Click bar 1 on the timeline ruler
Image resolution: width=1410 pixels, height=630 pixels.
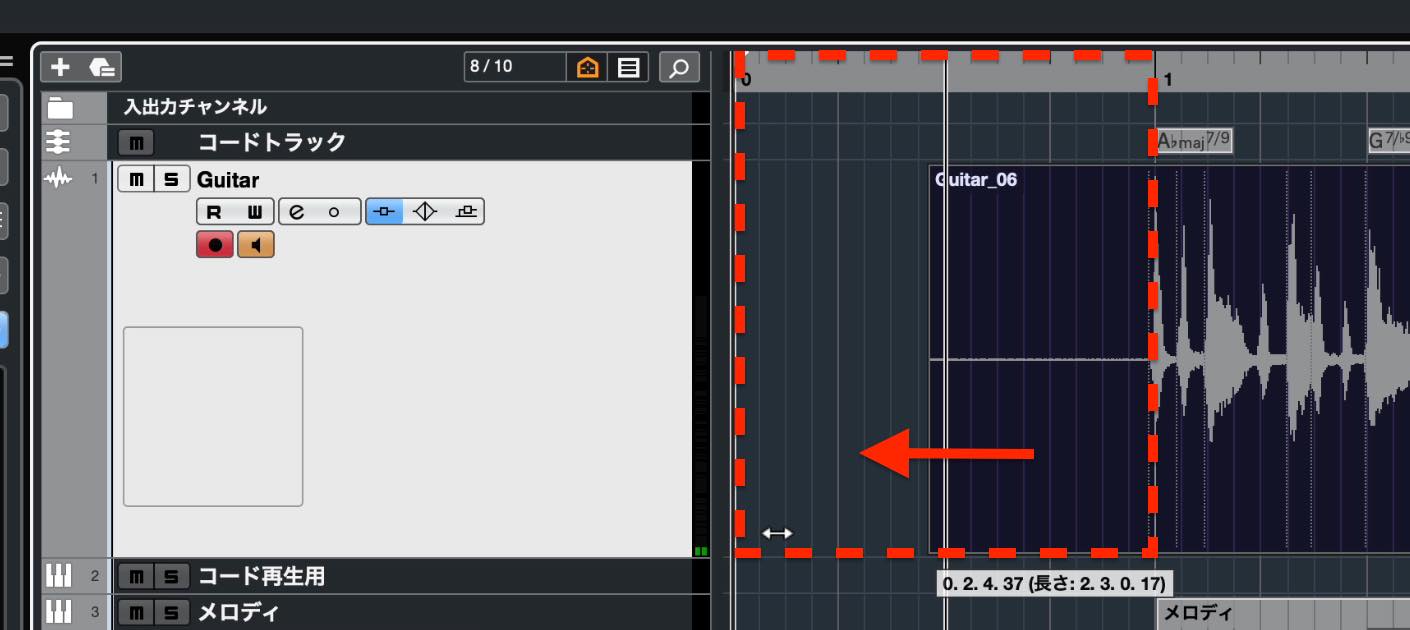point(1168,78)
